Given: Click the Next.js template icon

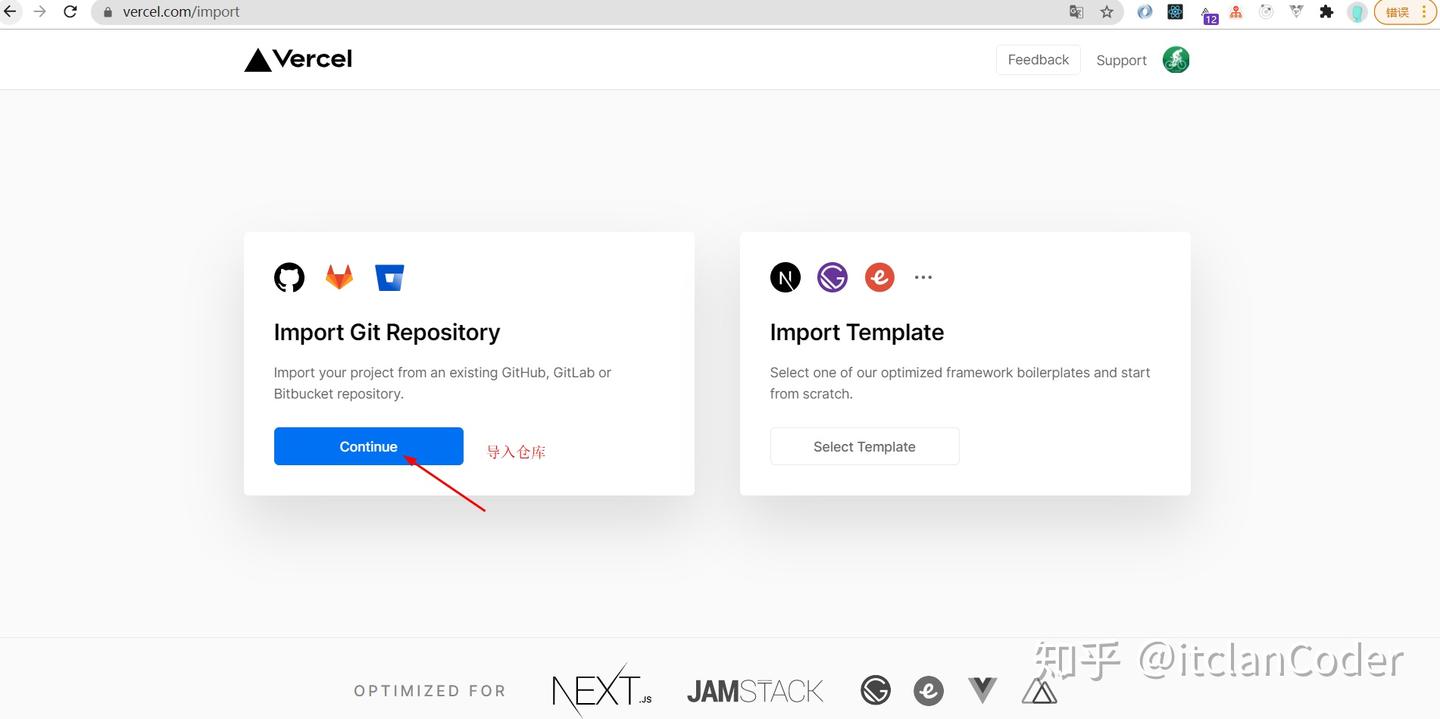Looking at the screenshot, I should (785, 277).
